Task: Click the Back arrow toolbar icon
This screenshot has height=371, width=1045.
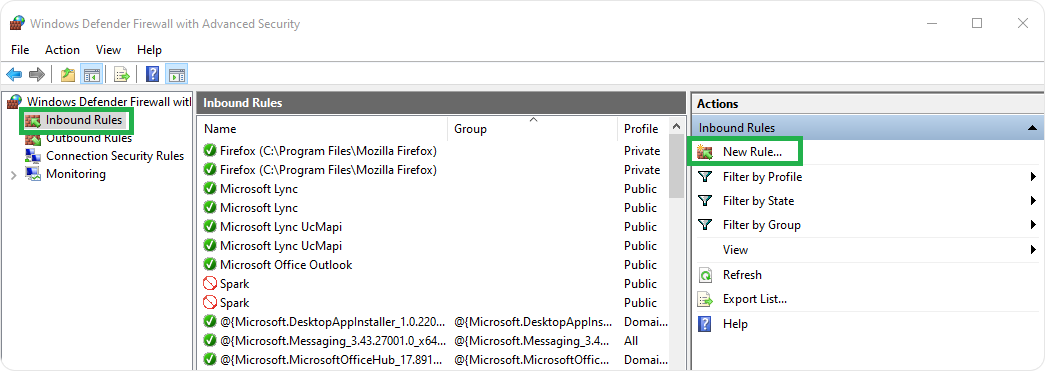Action: (14, 74)
